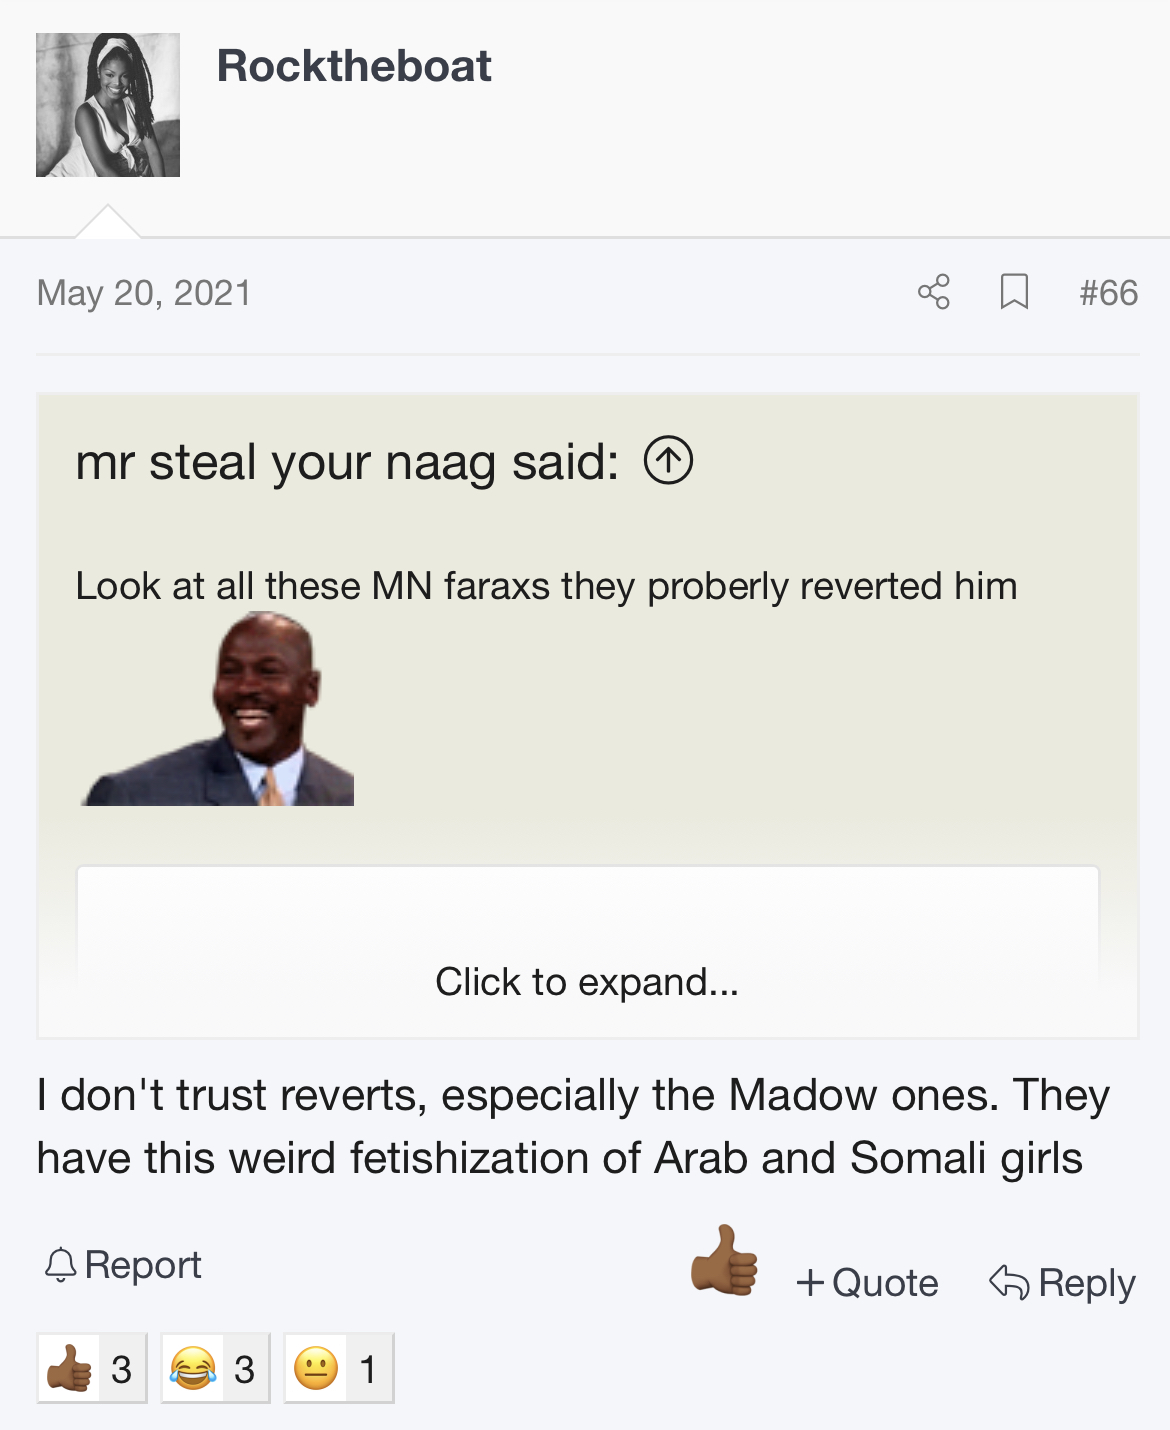Screen dimensions: 1170x1430
Task: Click the May 20, 2021 post date
Action: click(x=144, y=293)
